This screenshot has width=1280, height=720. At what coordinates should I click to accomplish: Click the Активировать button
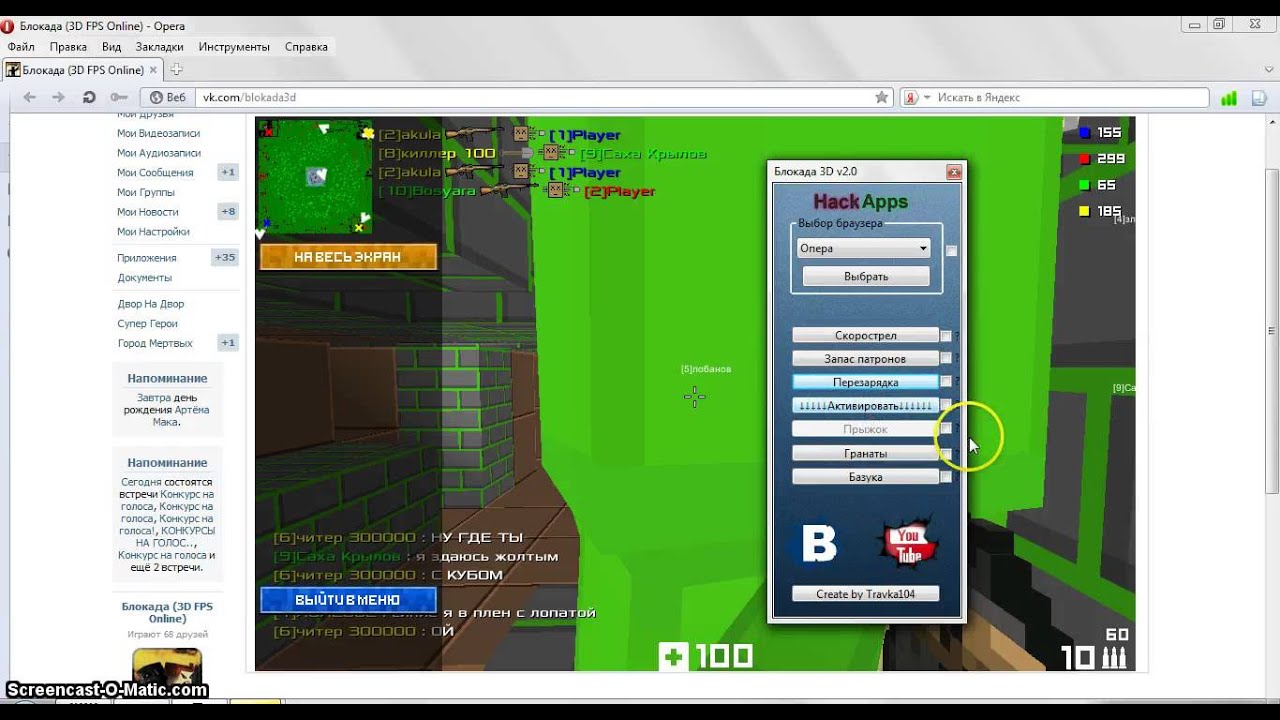pos(866,406)
